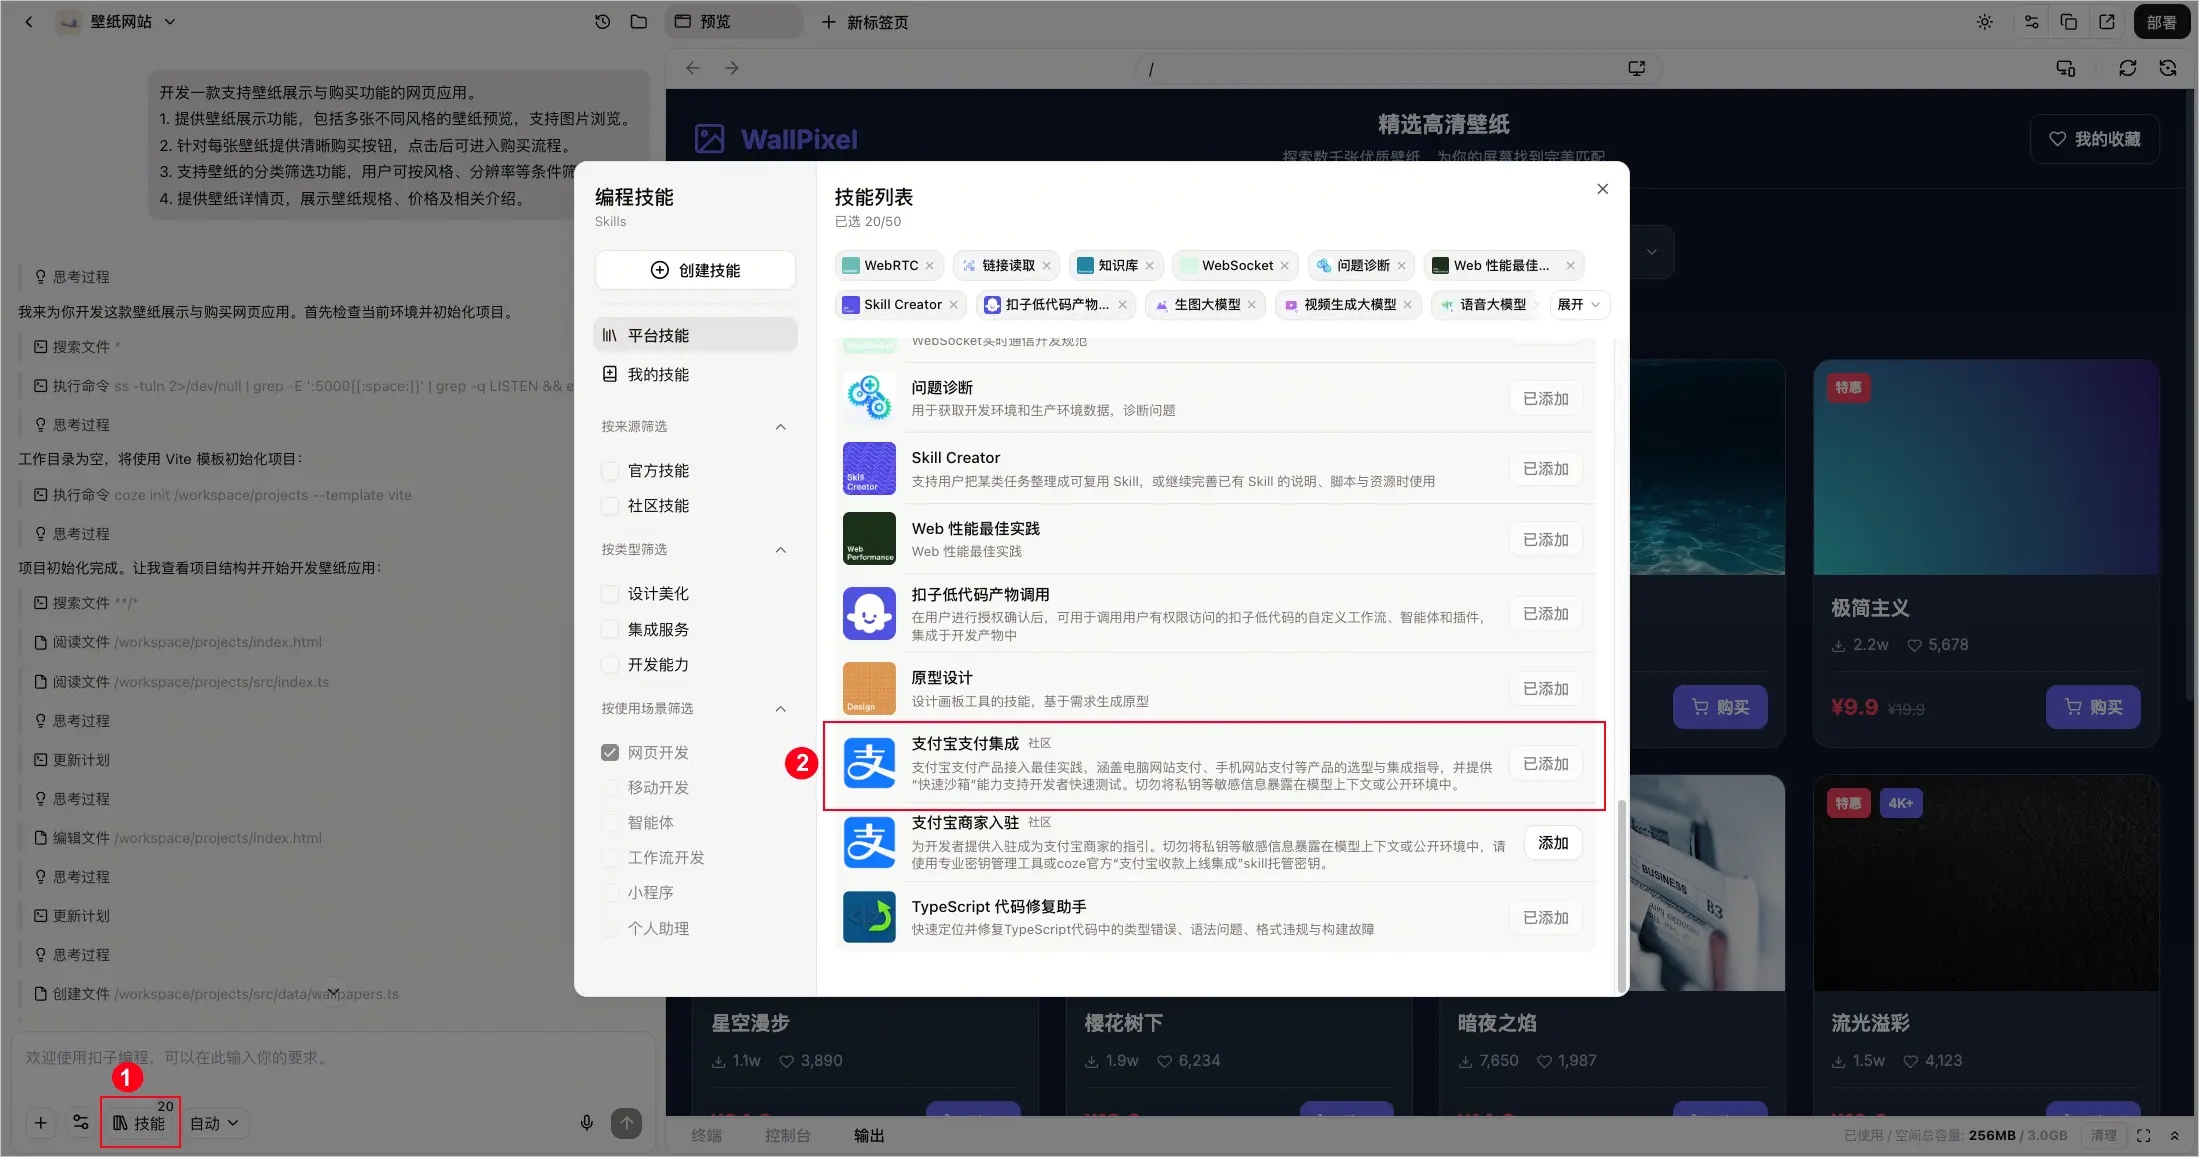
Task: Open the 流光溢彩 wallpaper thumbnail
Action: tap(1986, 884)
